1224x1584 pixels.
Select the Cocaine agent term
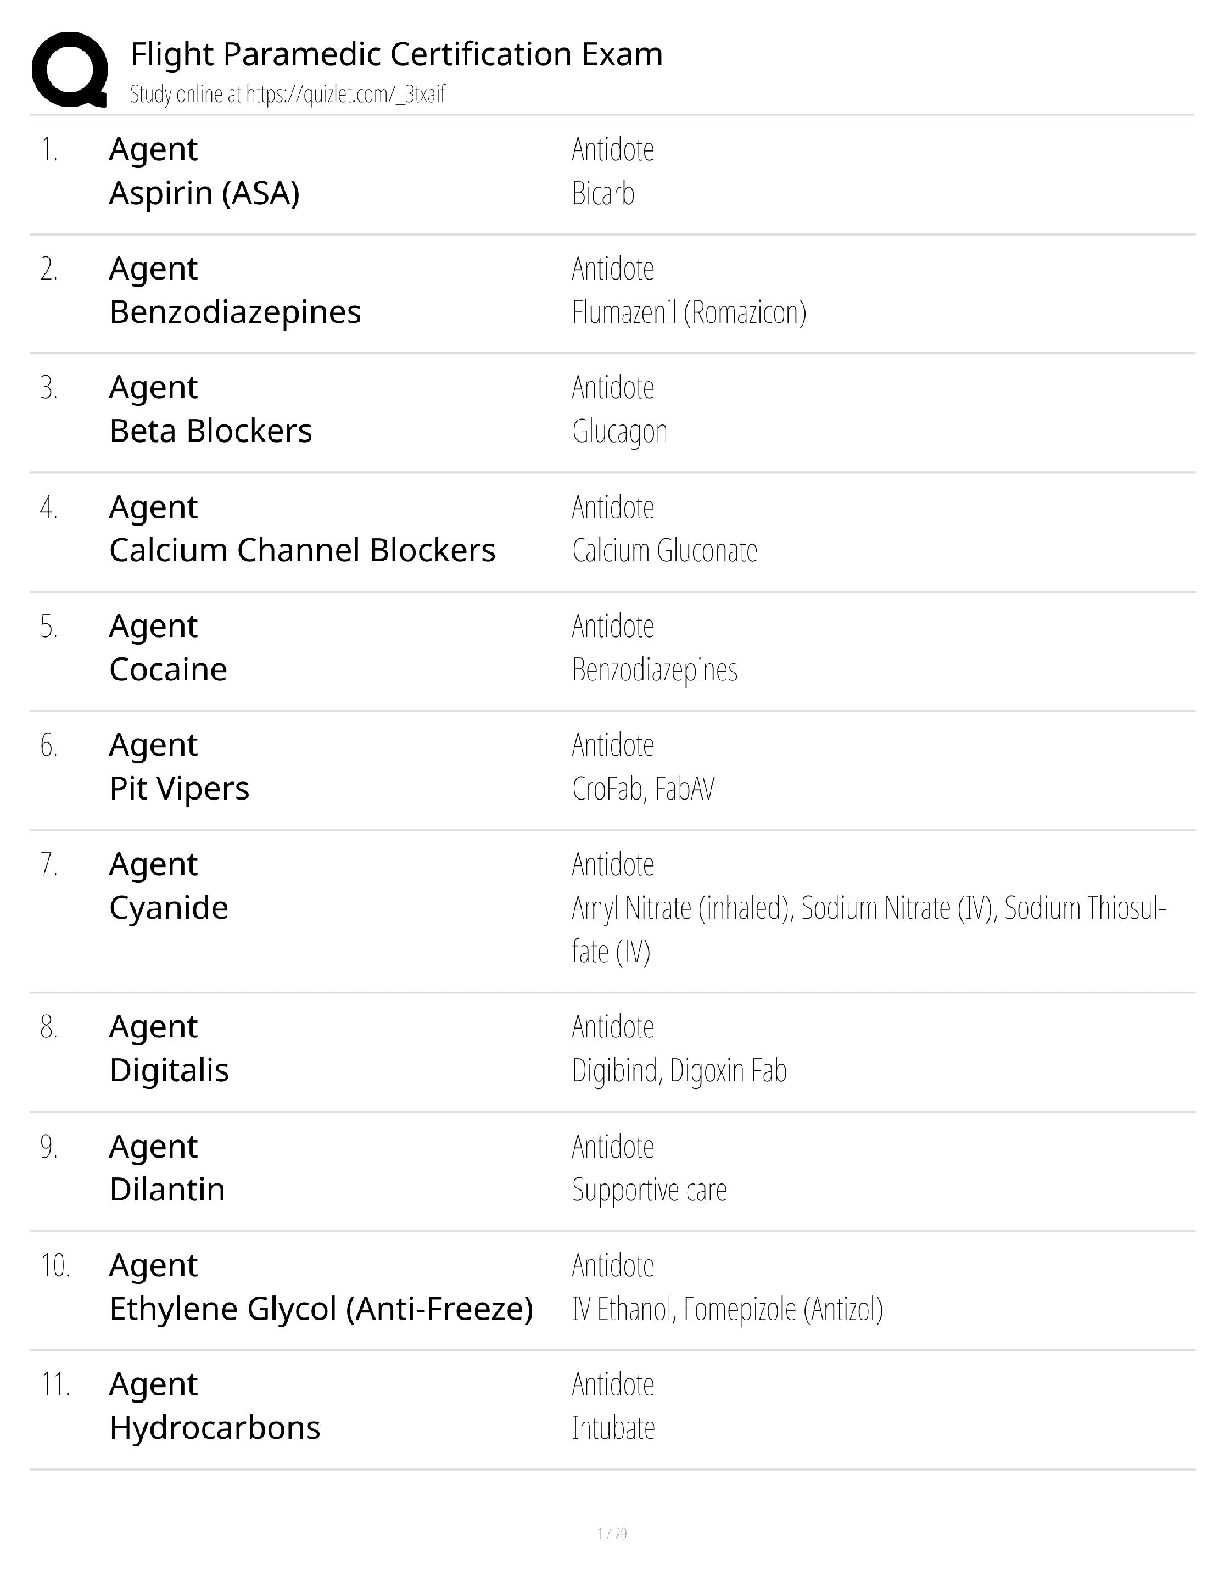point(168,669)
